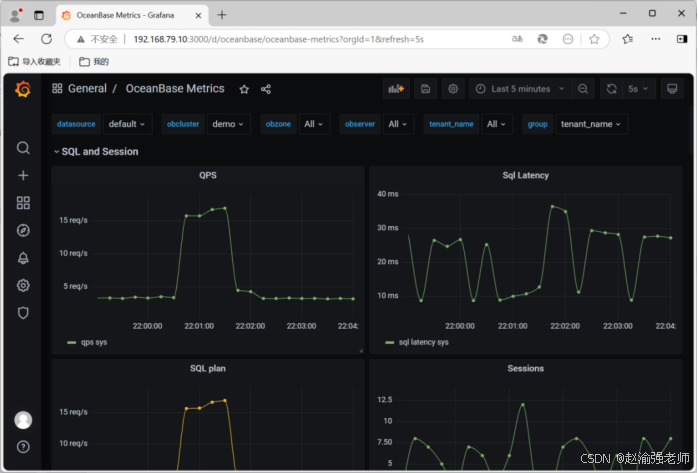Open the Alerting bell sidebar icon
The image size is (698, 473).
pos(23,258)
